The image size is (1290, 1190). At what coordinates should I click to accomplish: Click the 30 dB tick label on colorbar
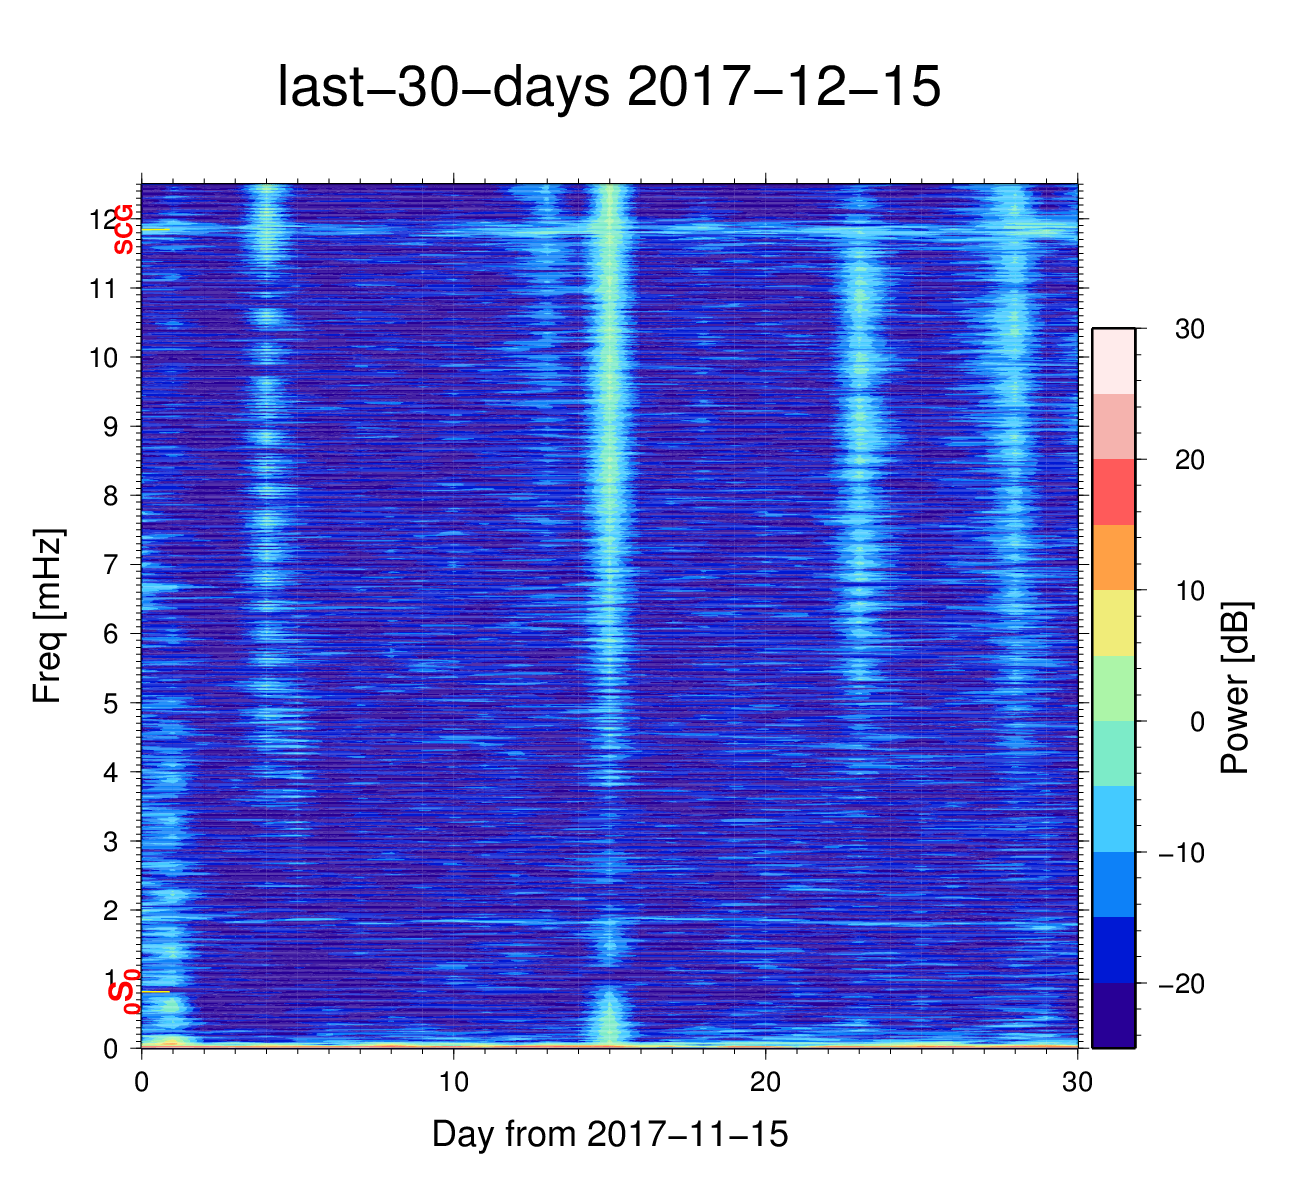(x=1189, y=329)
